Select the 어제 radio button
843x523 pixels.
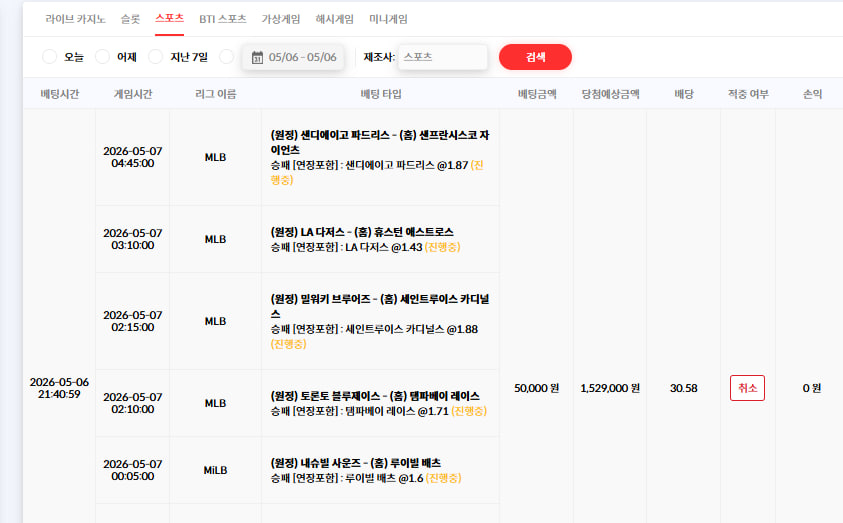click(x=102, y=56)
